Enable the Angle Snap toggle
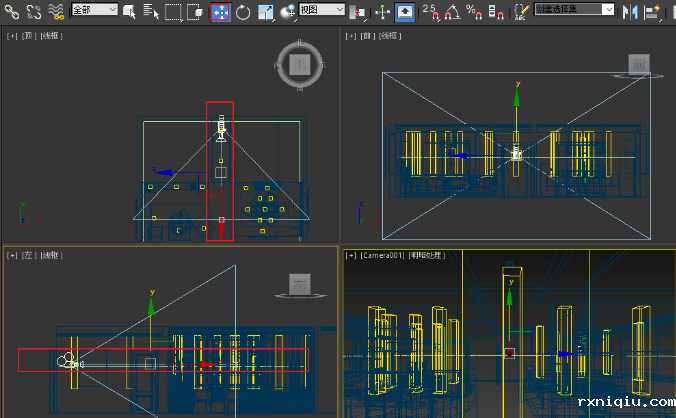Viewport: 676px width, 418px height. [452, 12]
